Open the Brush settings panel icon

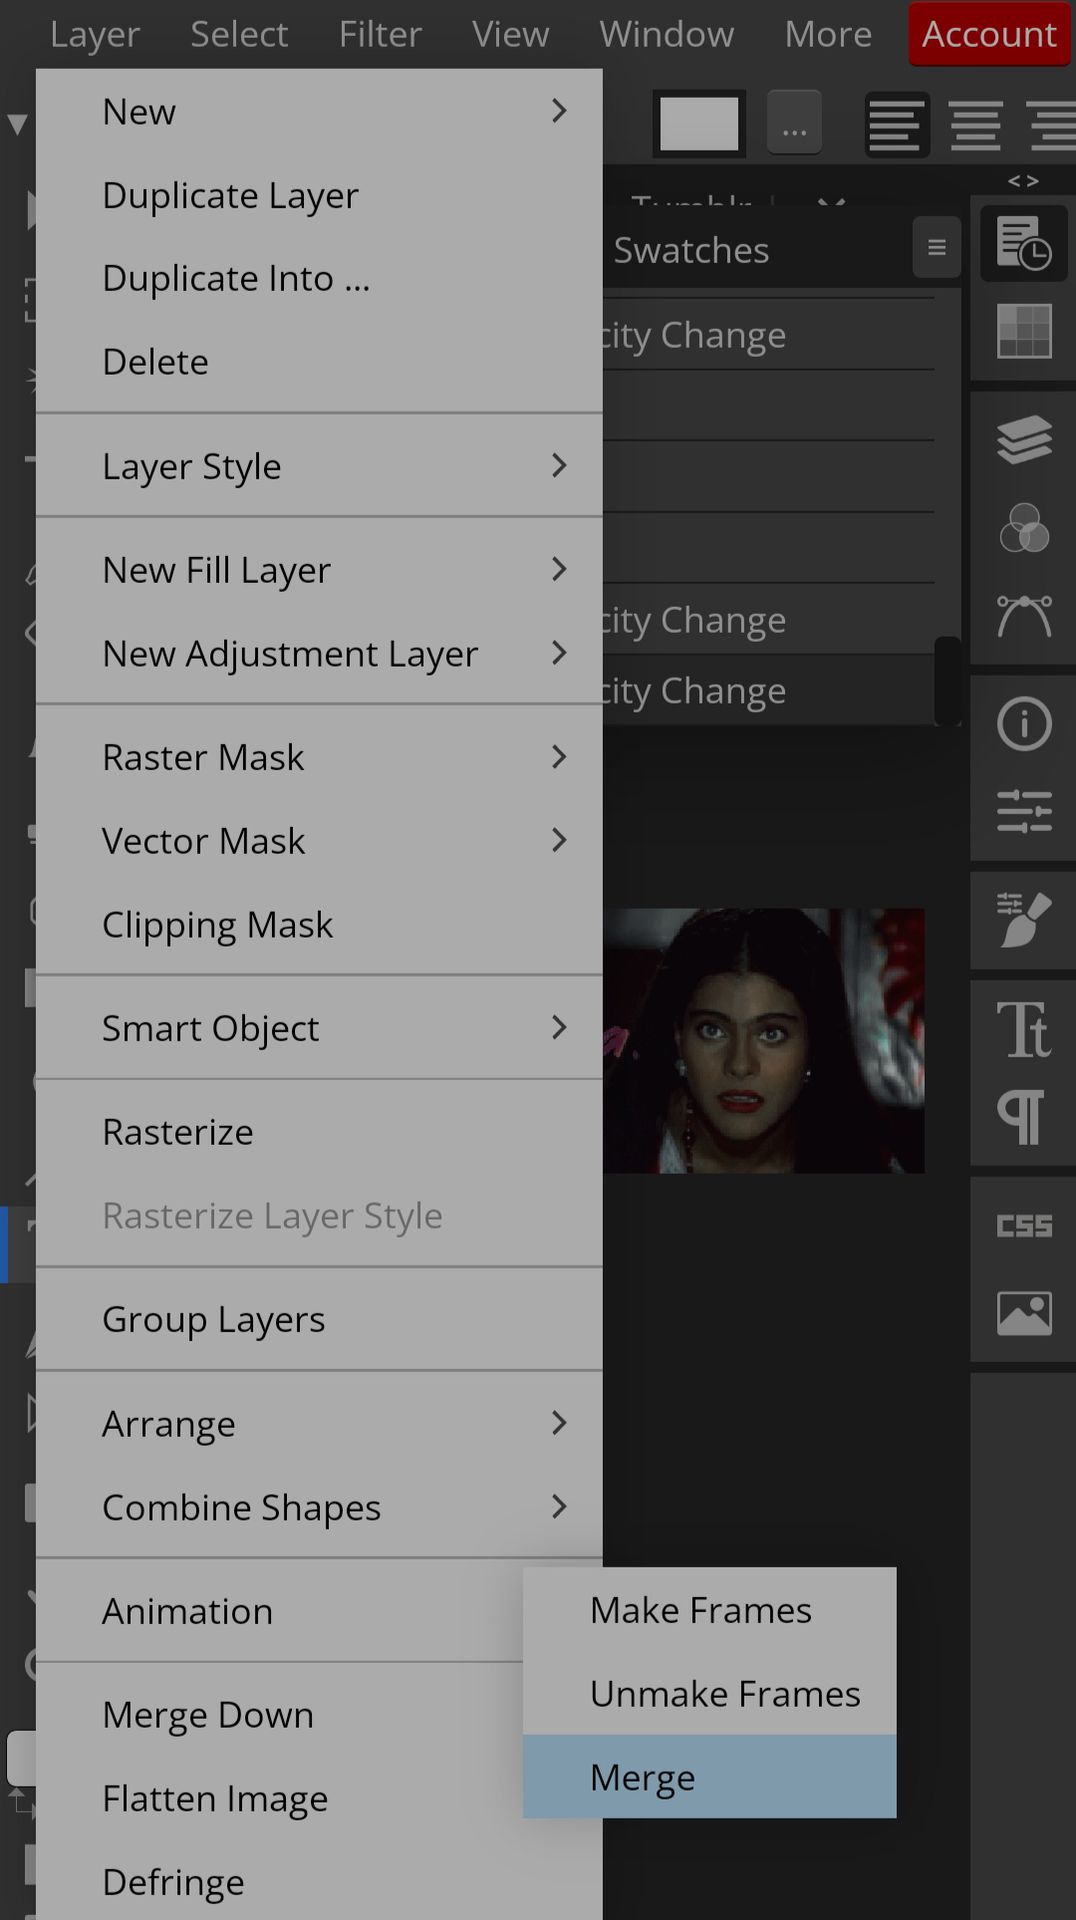tap(1023, 919)
